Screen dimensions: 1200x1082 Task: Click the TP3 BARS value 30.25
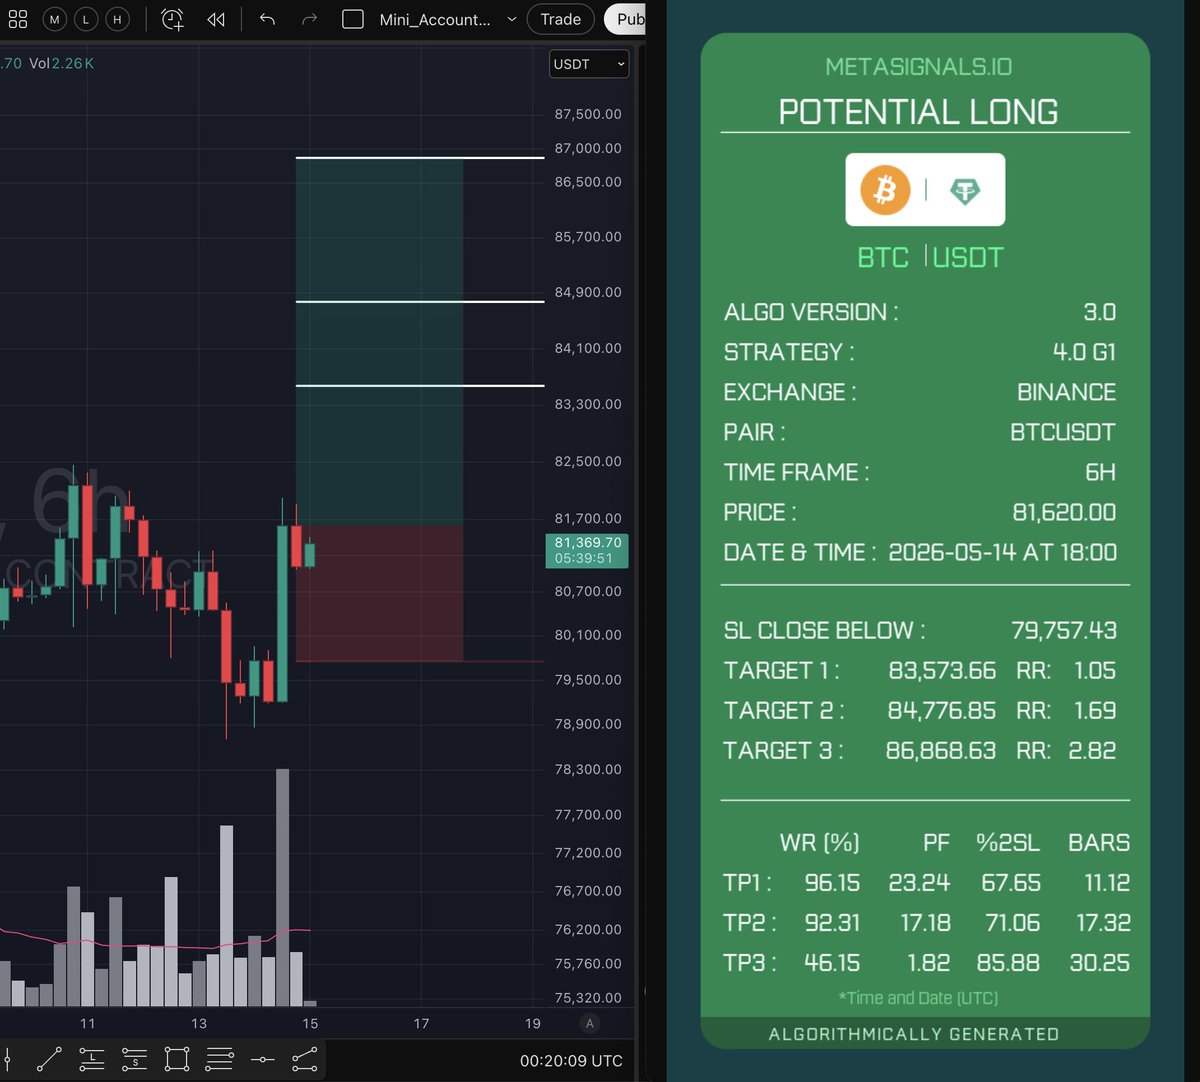coord(1099,963)
